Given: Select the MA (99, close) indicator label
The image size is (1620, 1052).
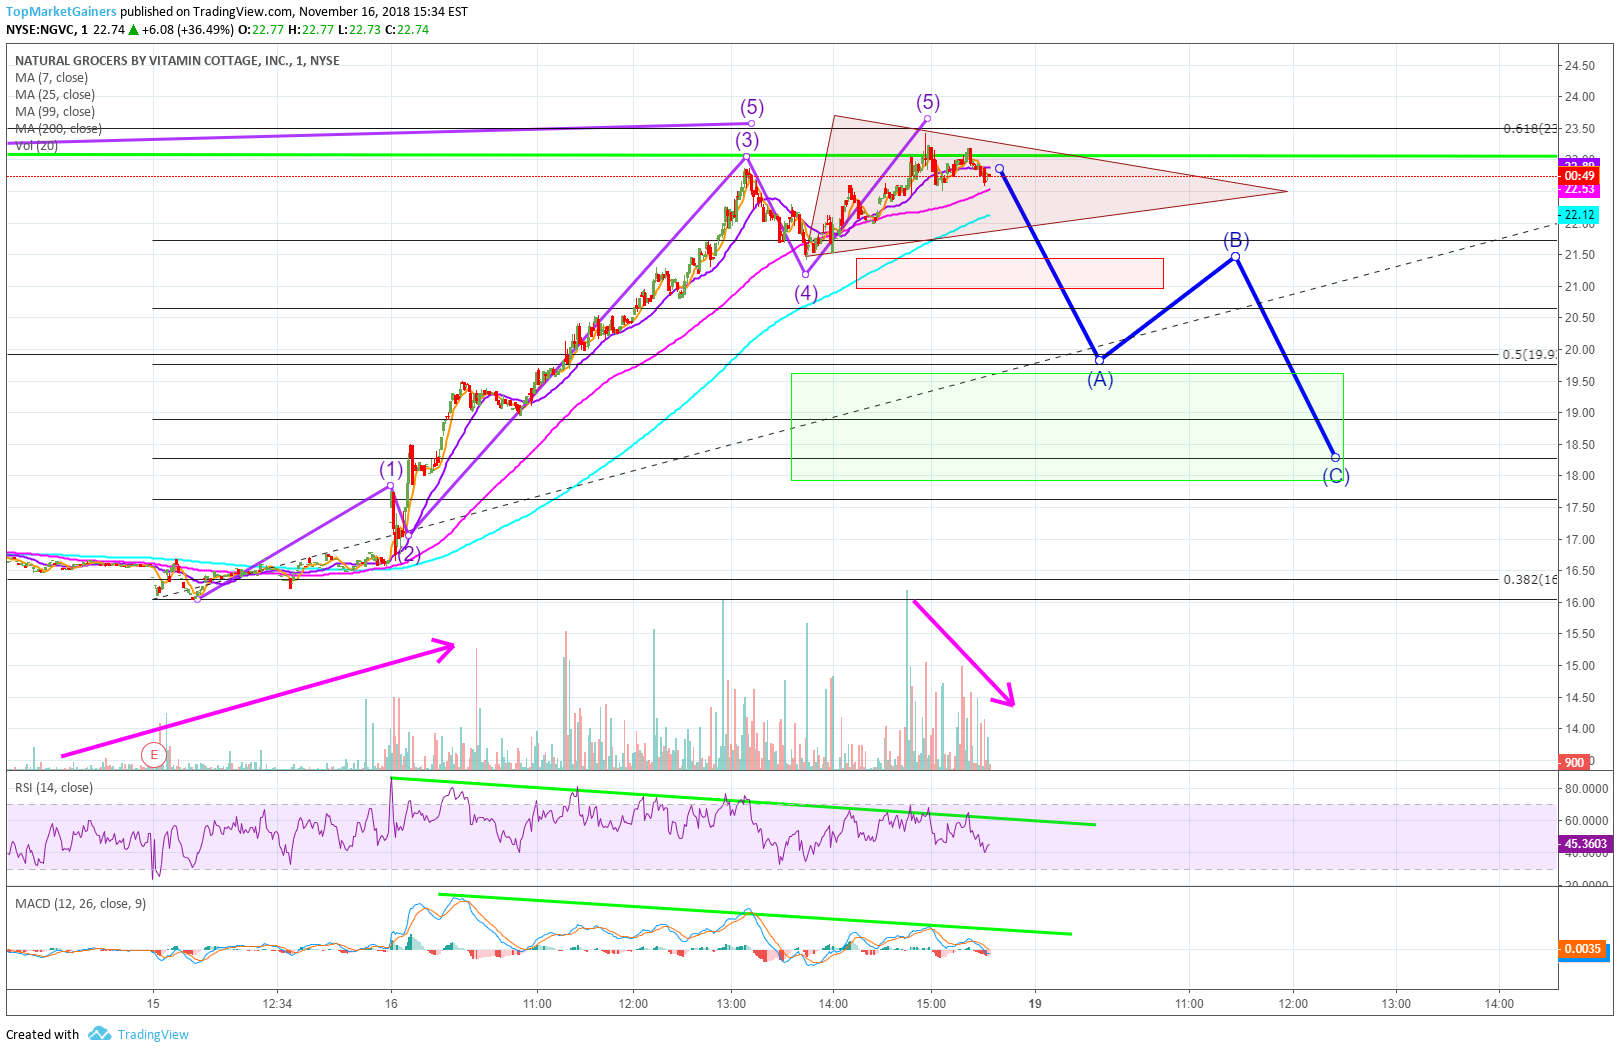Looking at the screenshot, I should 55,112.
